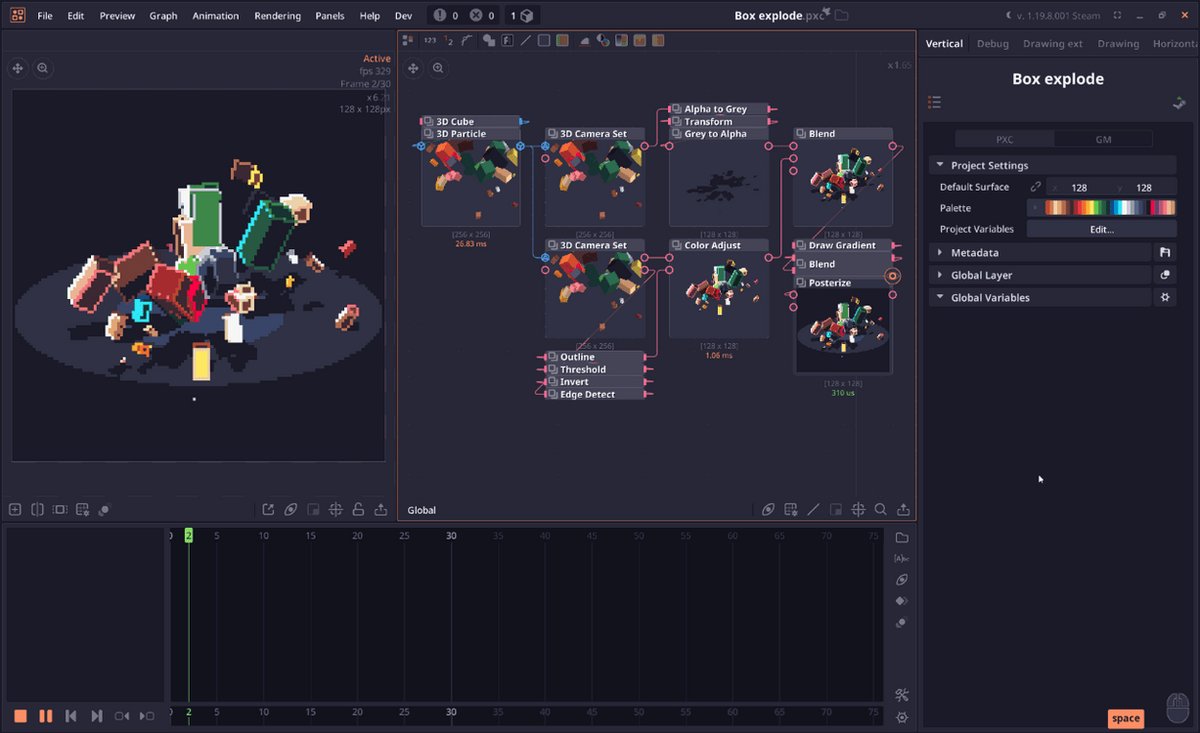Click the padlock icon below preview
The width and height of the screenshot is (1200, 733).
click(x=358, y=509)
